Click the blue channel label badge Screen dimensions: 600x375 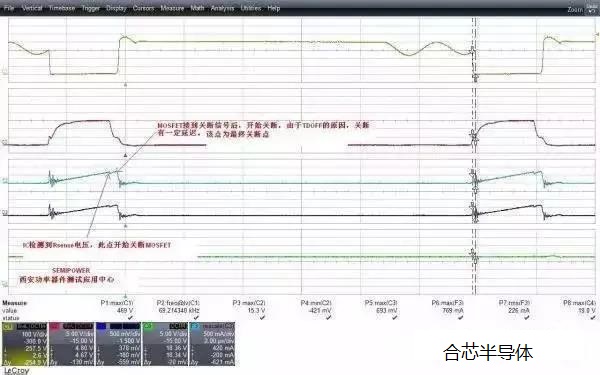(101, 326)
